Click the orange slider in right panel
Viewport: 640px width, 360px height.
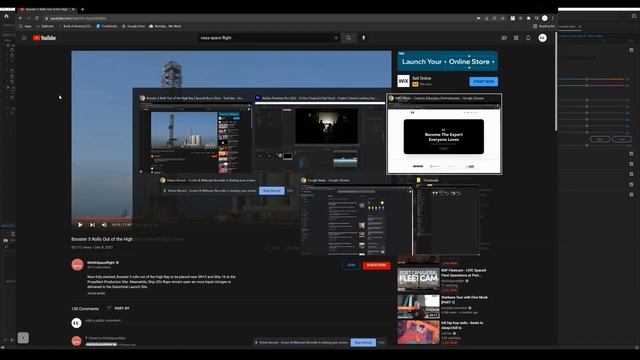[x=591, y=79]
